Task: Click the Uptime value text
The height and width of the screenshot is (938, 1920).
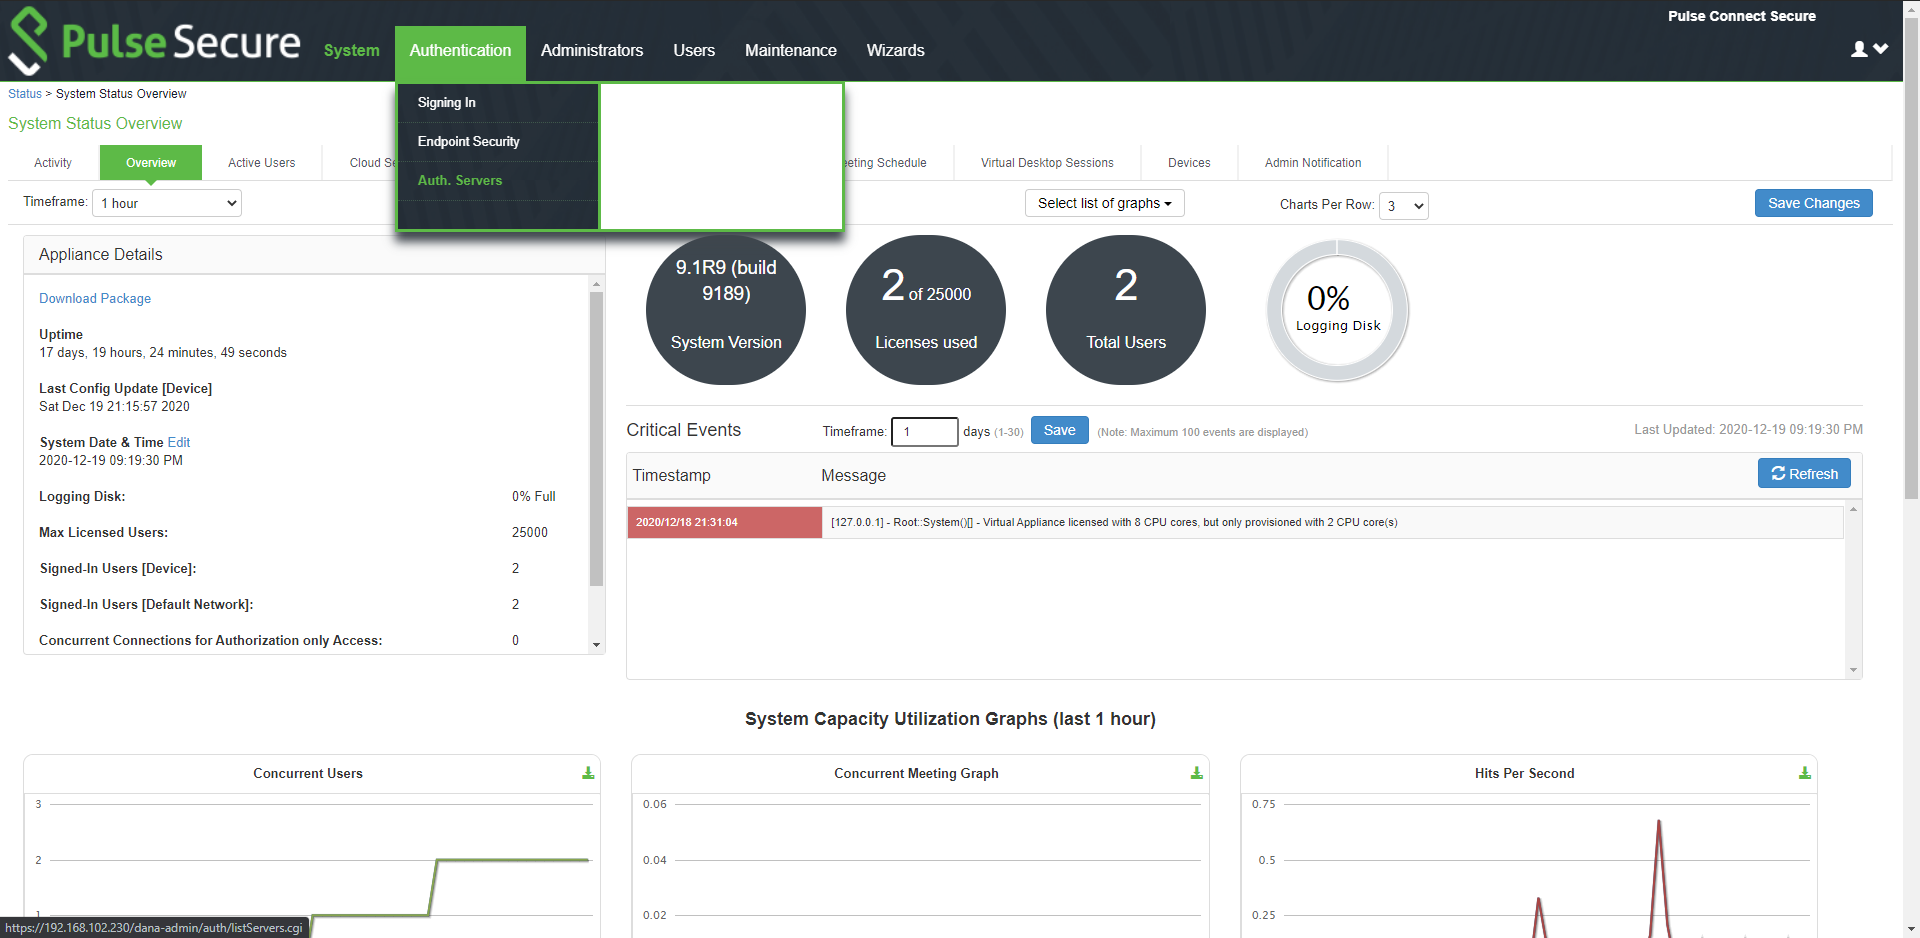Action: 163,353
